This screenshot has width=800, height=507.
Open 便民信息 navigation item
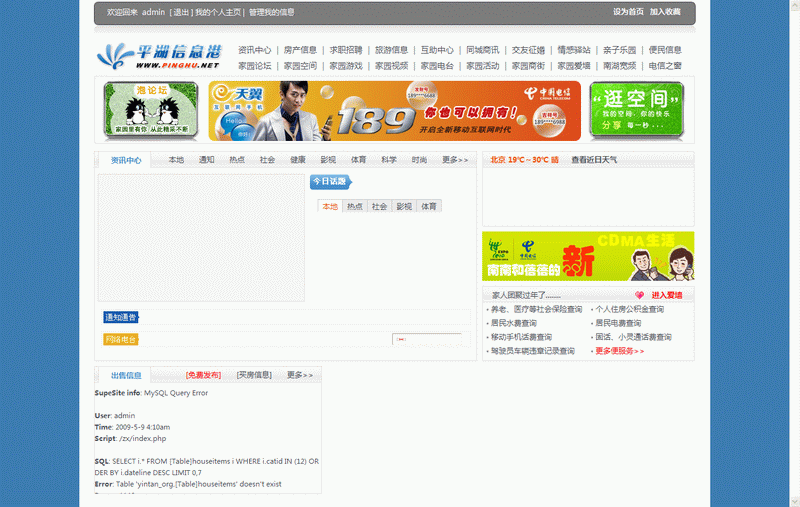(x=665, y=50)
